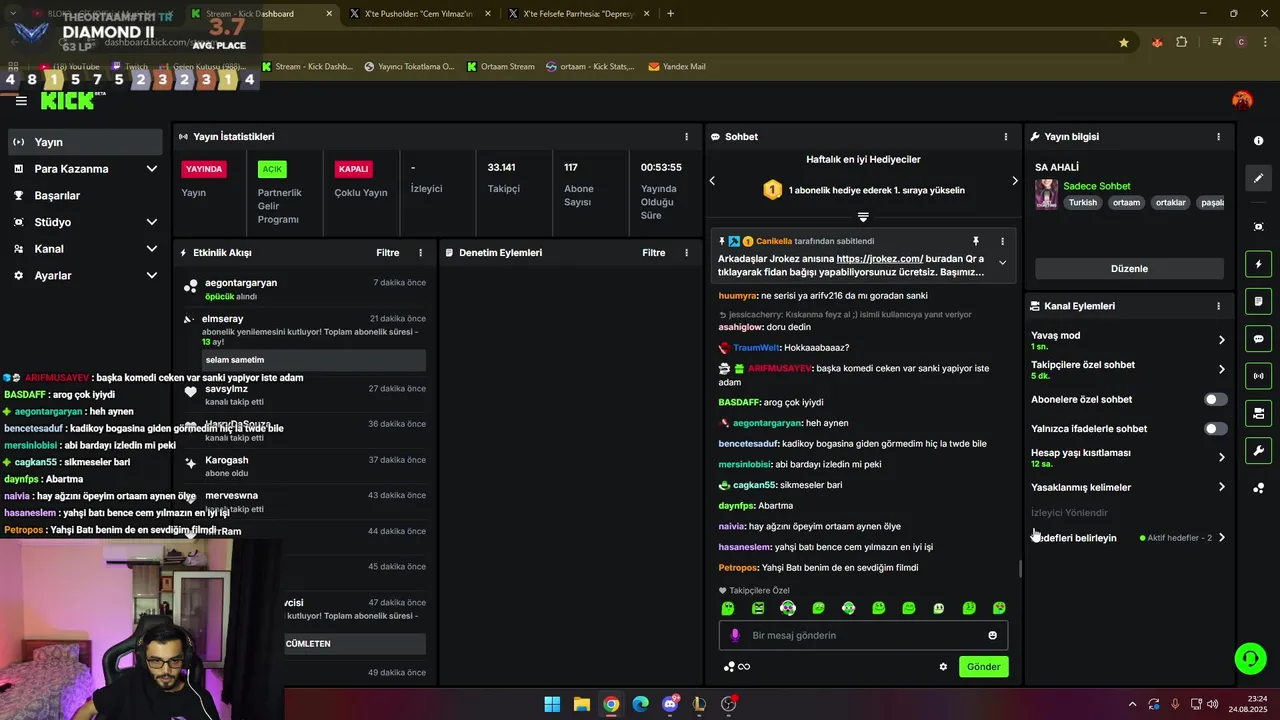The height and width of the screenshot is (720, 1280).
Task: Toggle Yalnızca ifadelerle sohbet switch
Action: [1215, 429]
